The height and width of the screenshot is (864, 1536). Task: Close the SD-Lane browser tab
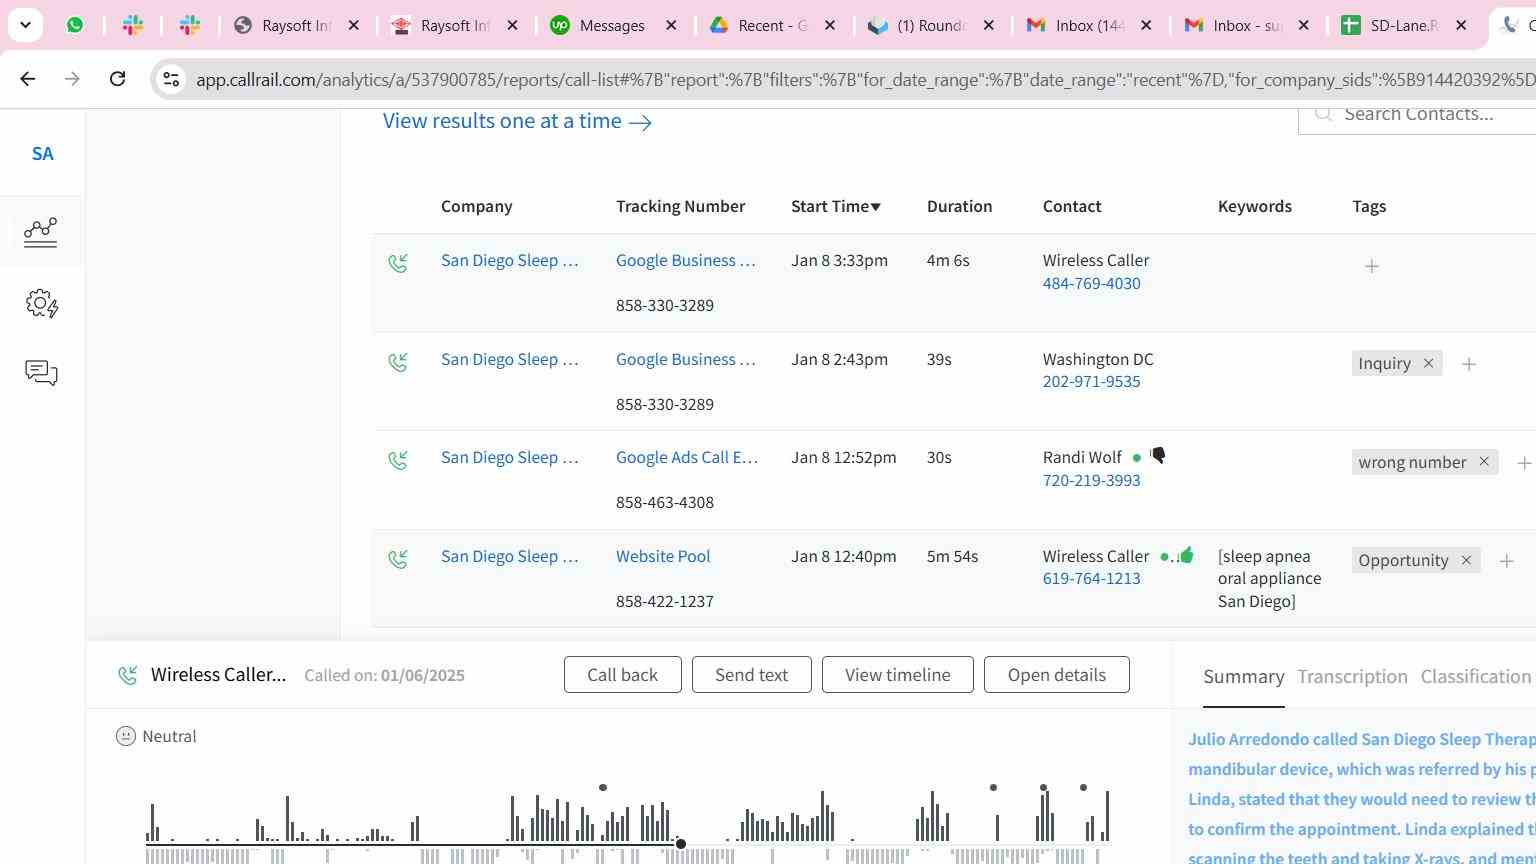point(1461,25)
